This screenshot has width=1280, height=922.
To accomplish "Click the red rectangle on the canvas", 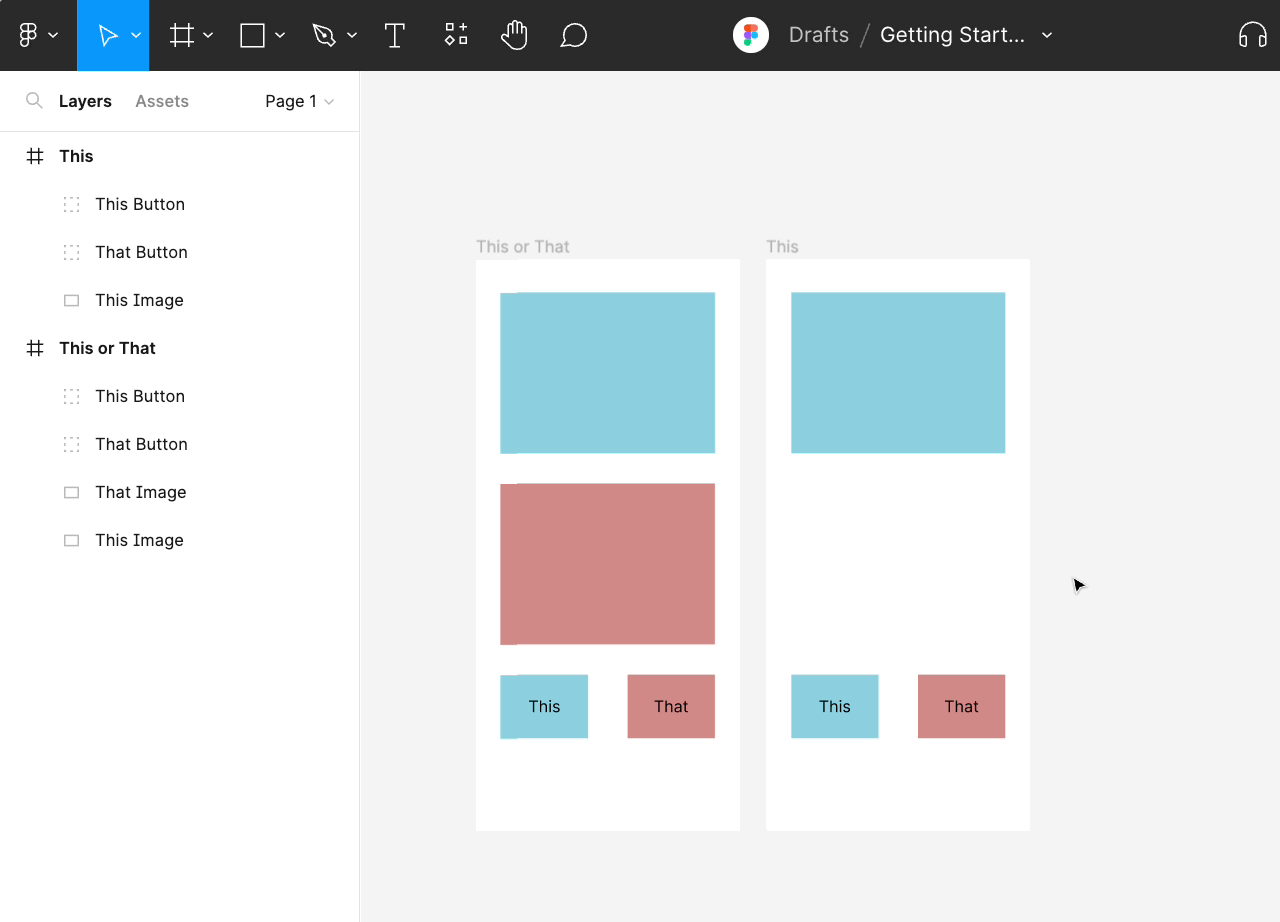I will pos(607,564).
